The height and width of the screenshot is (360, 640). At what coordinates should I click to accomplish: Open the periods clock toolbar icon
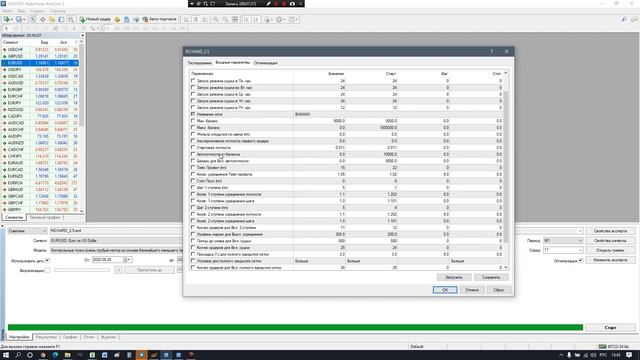click(280, 19)
